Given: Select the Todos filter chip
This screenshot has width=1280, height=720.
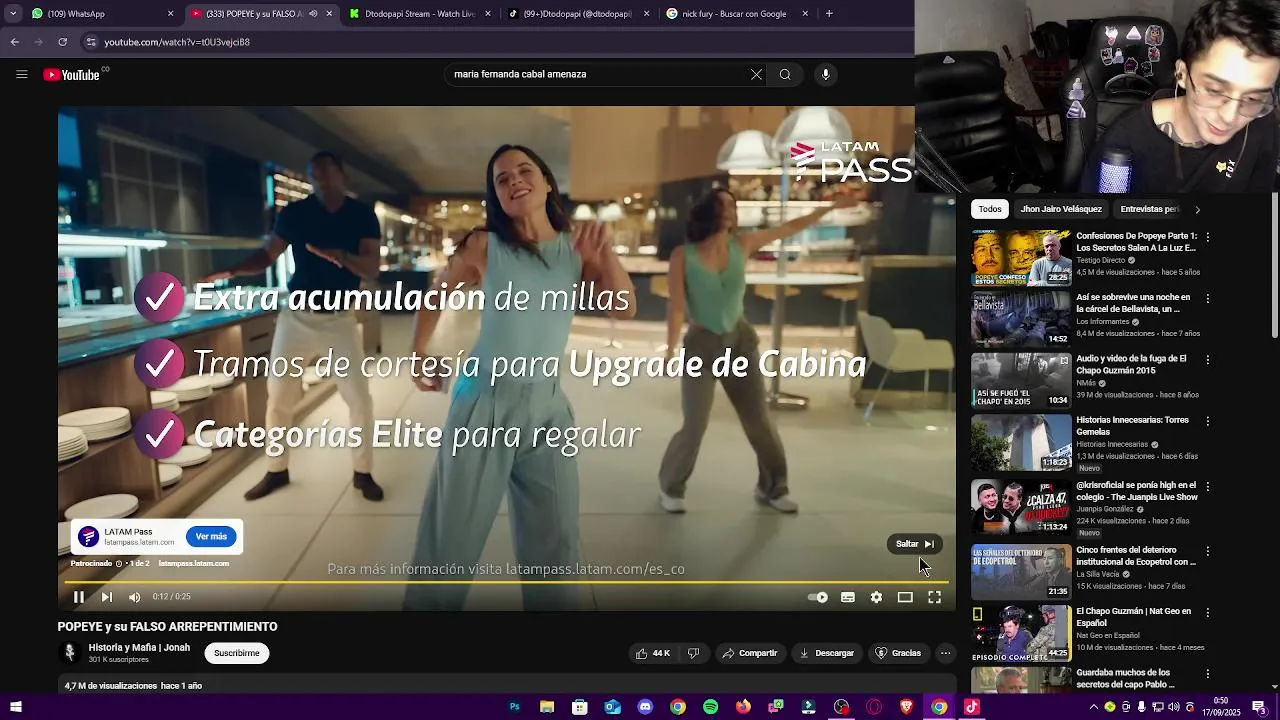Looking at the screenshot, I should [x=990, y=209].
